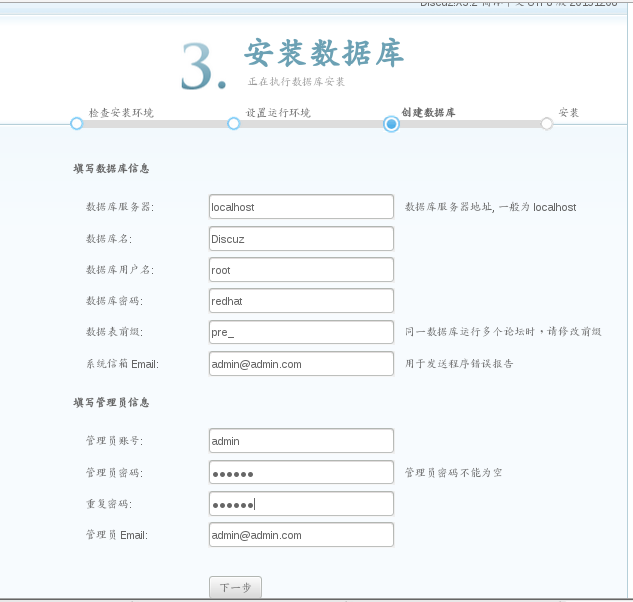Click the 检查安装环境 step circle
This screenshot has height=602, width=633.
tap(76, 124)
